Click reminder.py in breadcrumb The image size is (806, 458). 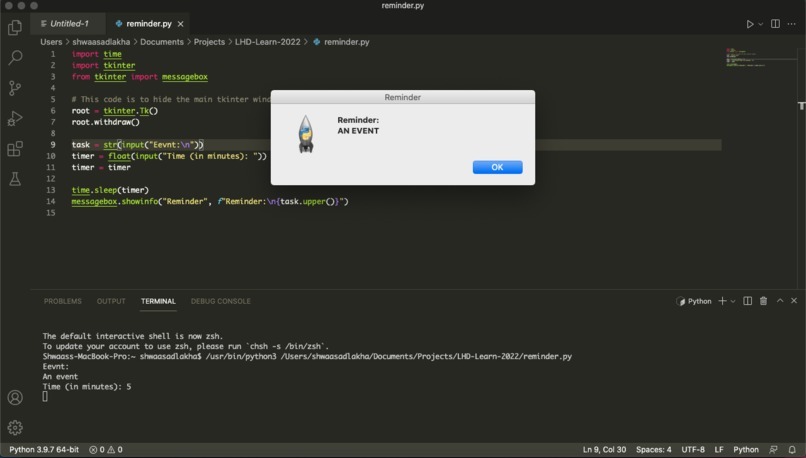pyautogui.click(x=346, y=42)
